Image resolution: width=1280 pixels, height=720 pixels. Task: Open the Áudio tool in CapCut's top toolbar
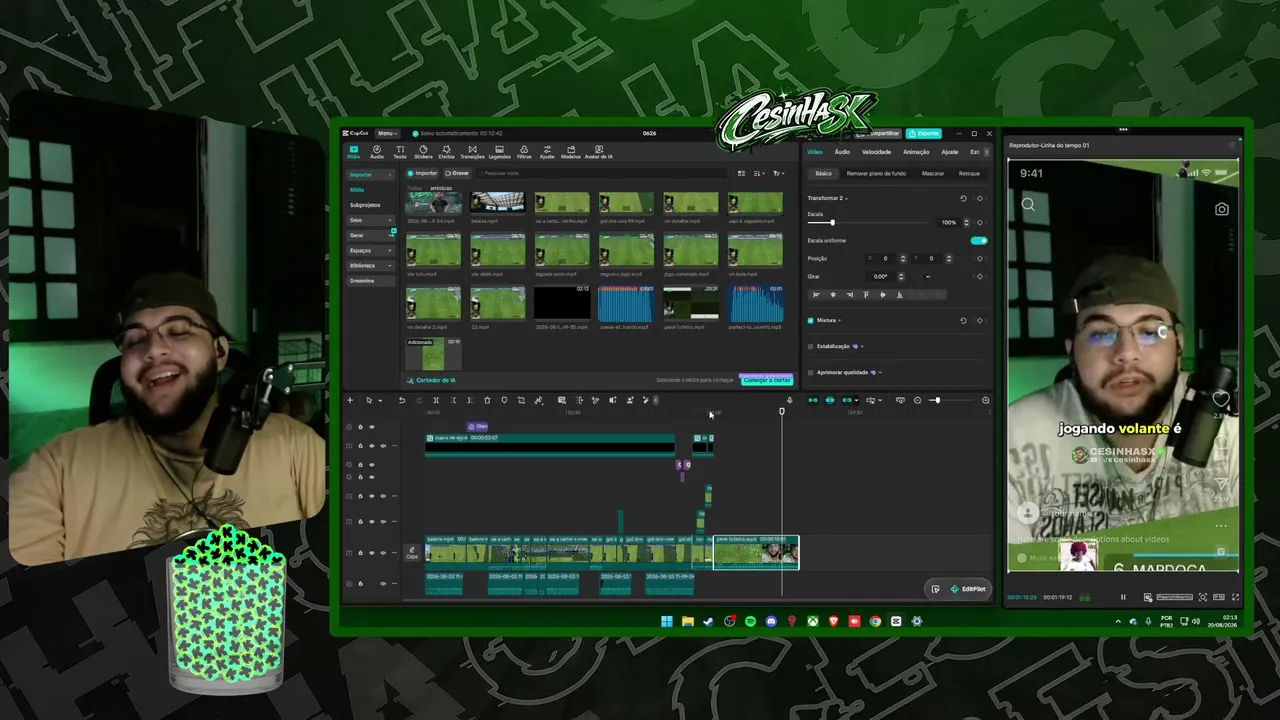377,152
